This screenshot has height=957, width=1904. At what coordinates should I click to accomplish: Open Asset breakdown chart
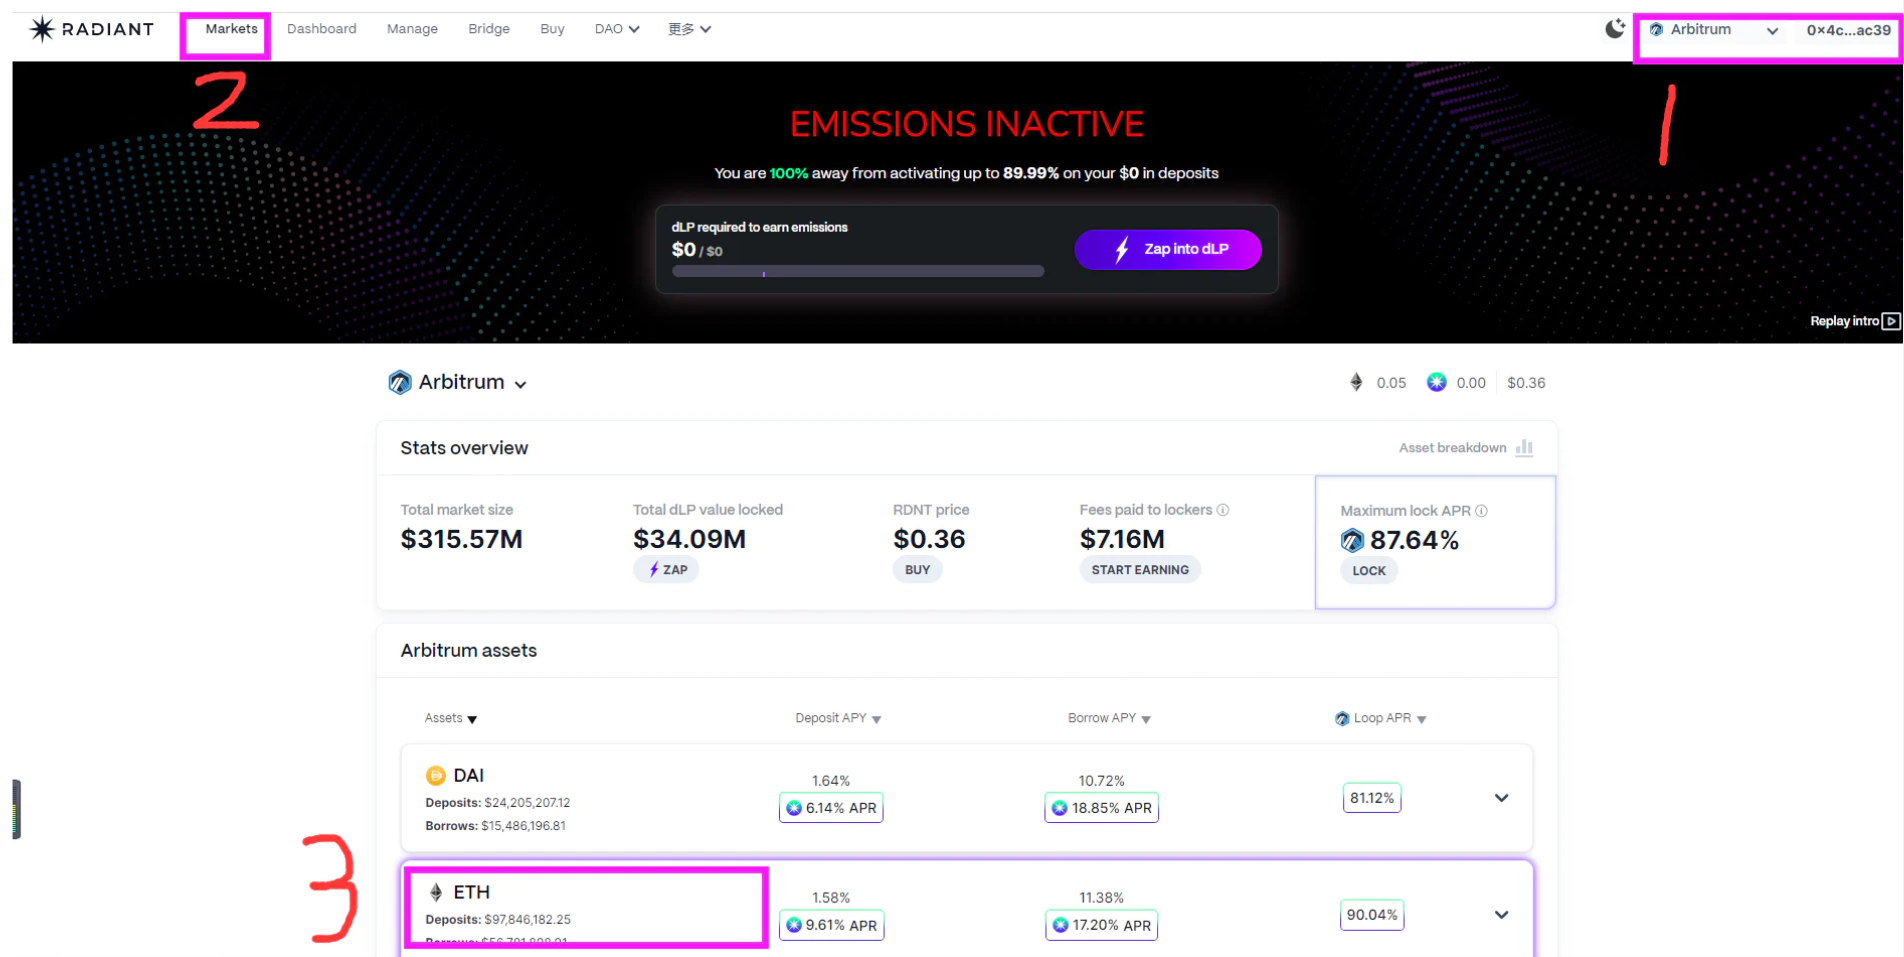coord(1466,448)
